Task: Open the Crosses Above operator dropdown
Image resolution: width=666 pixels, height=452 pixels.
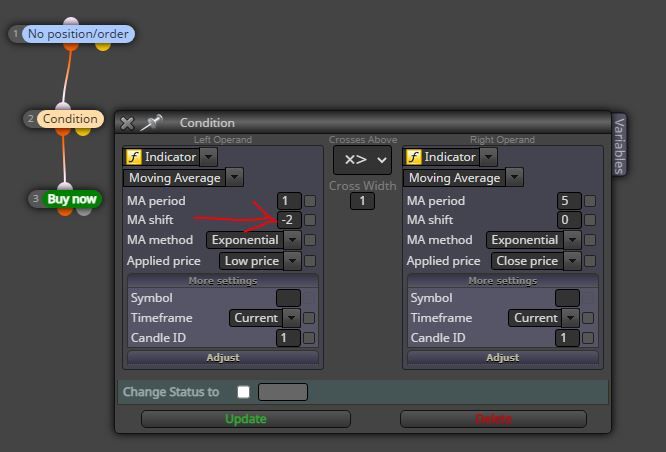Action: coord(362,160)
